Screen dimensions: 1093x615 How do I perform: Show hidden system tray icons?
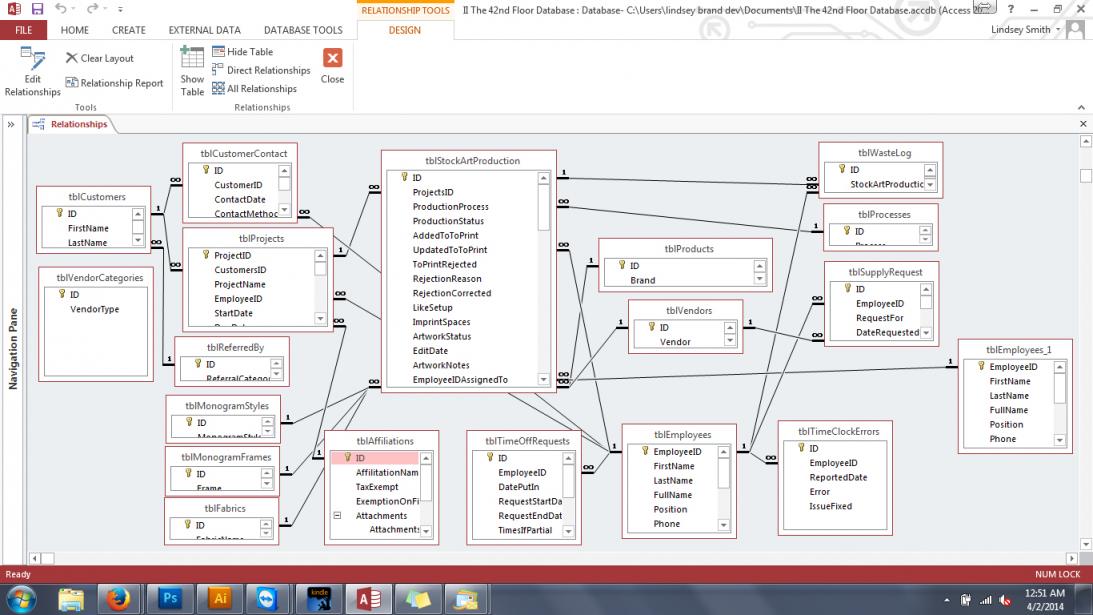coord(946,600)
